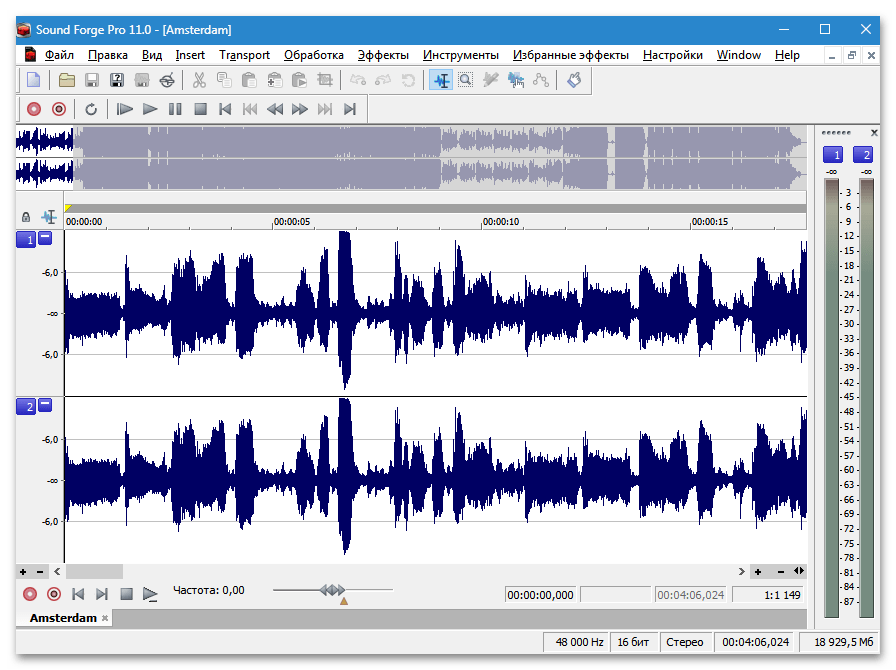Click the Save As icon with question mark
The width and height of the screenshot is (896, 670).
coord(117,80)
